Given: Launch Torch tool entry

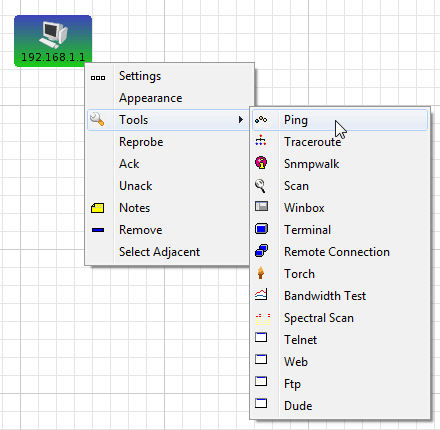Looking at the screenshot, I should point(339,274).
